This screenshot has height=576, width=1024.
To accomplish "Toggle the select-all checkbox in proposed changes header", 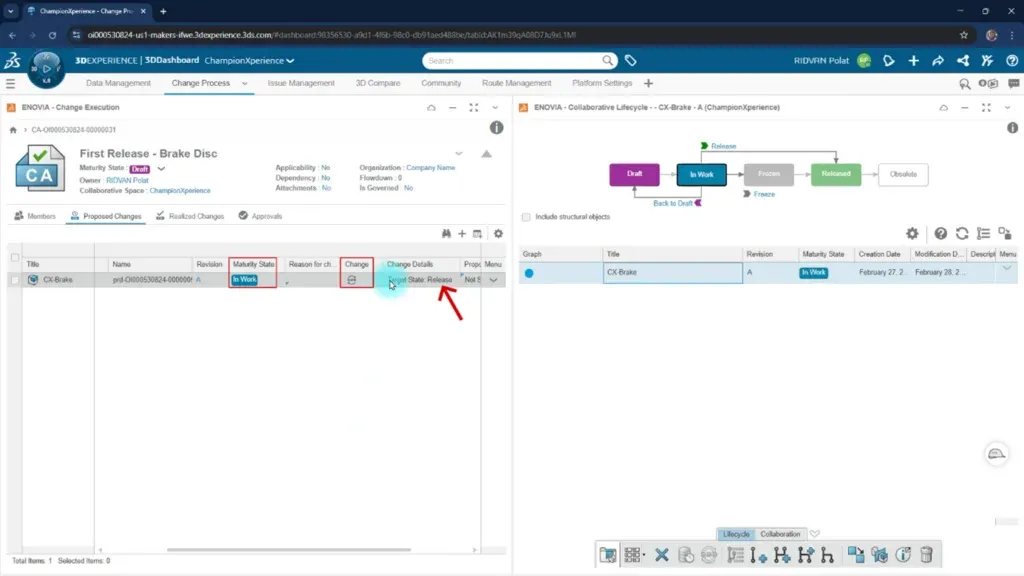I will pyautogui.click(x=14, y=257).
